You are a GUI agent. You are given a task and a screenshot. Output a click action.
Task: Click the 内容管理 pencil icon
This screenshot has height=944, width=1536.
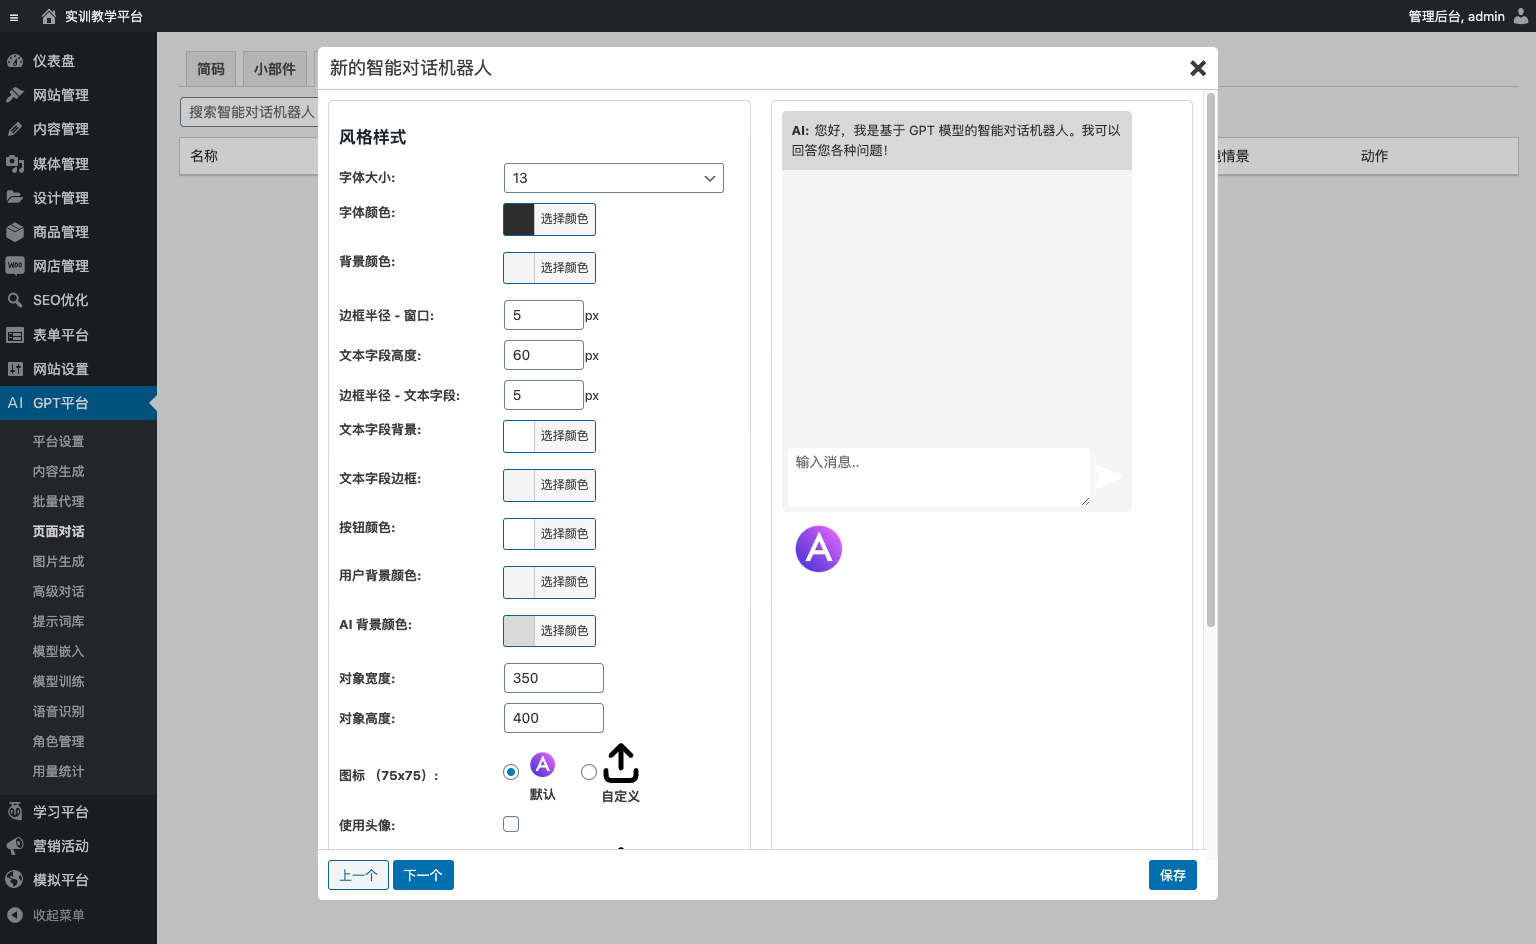tap(15, 129)
